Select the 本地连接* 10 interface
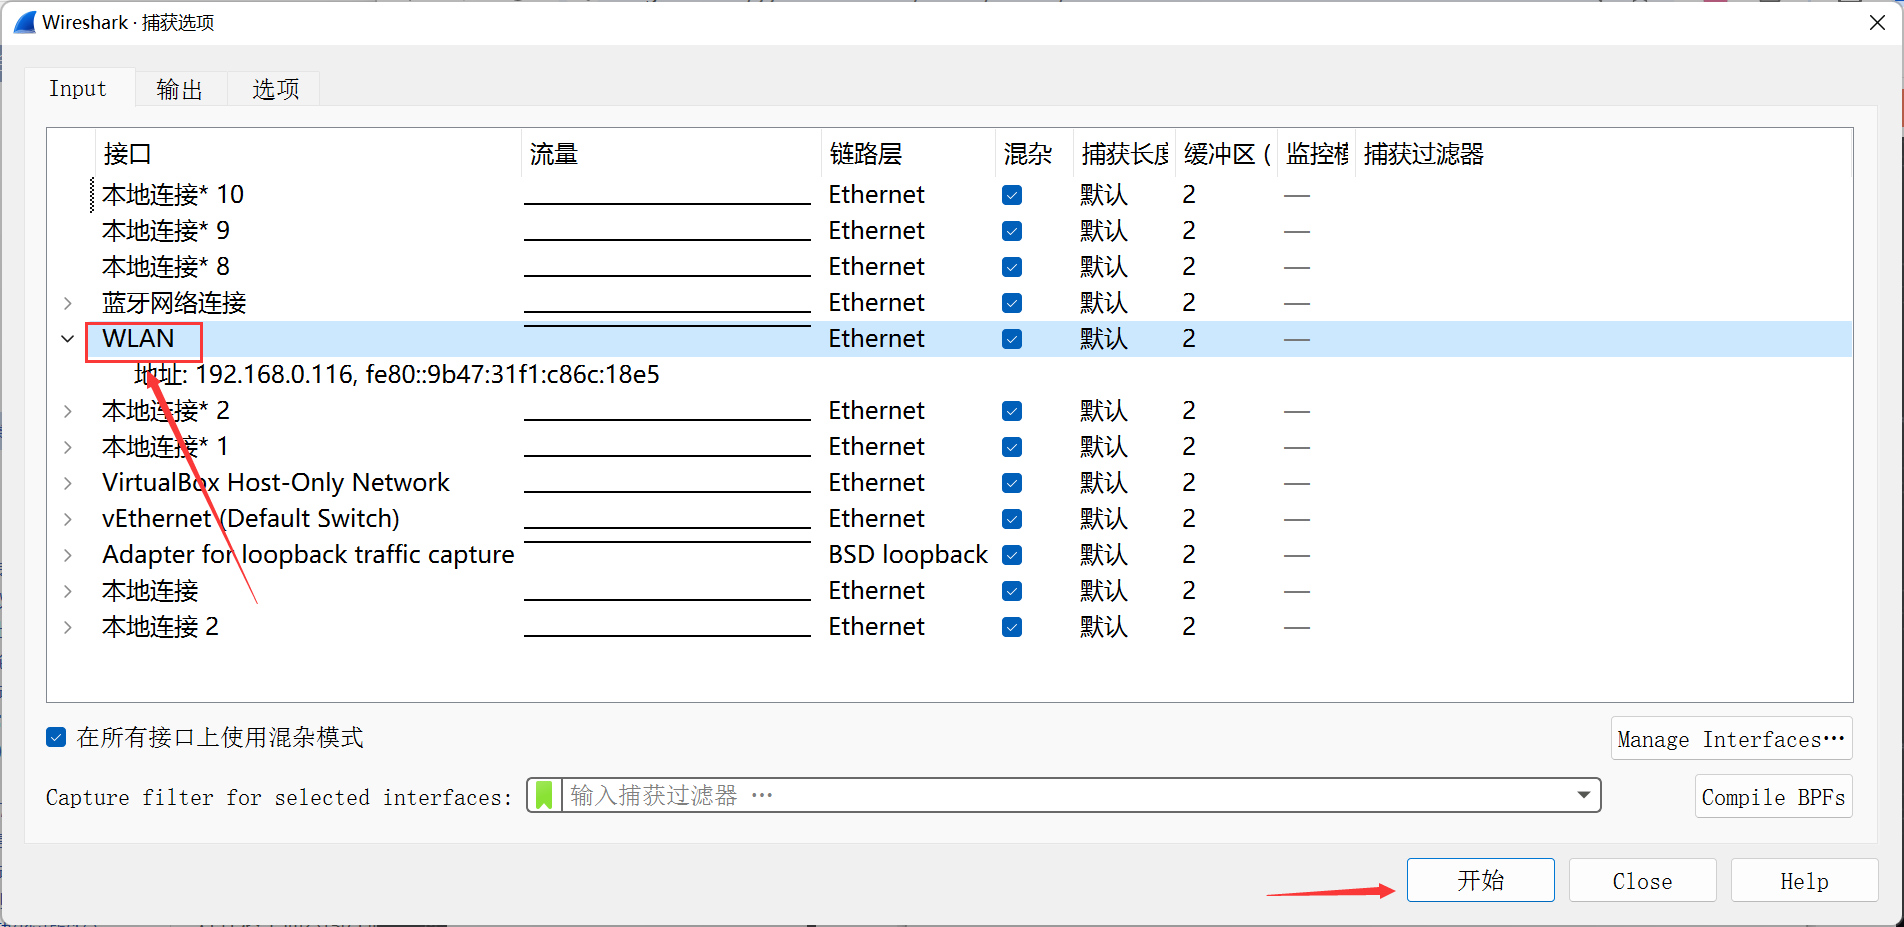The width and height of the screenshot is (1904, 927). (x=173, y=195)
